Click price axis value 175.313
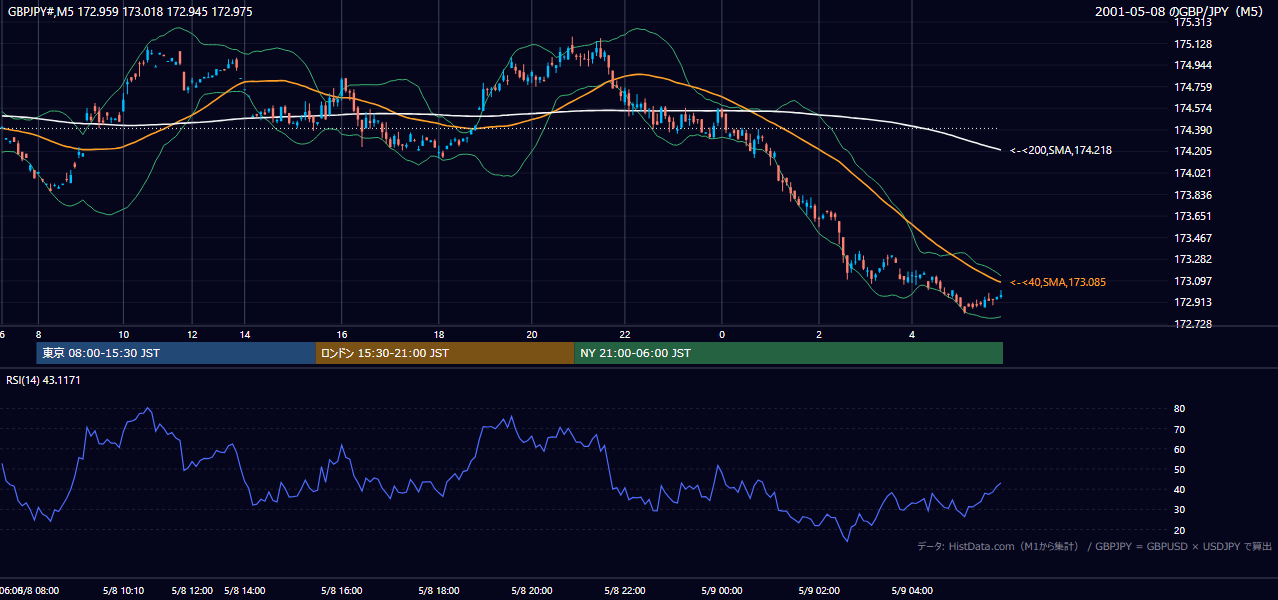 (x=1193, y=22)
